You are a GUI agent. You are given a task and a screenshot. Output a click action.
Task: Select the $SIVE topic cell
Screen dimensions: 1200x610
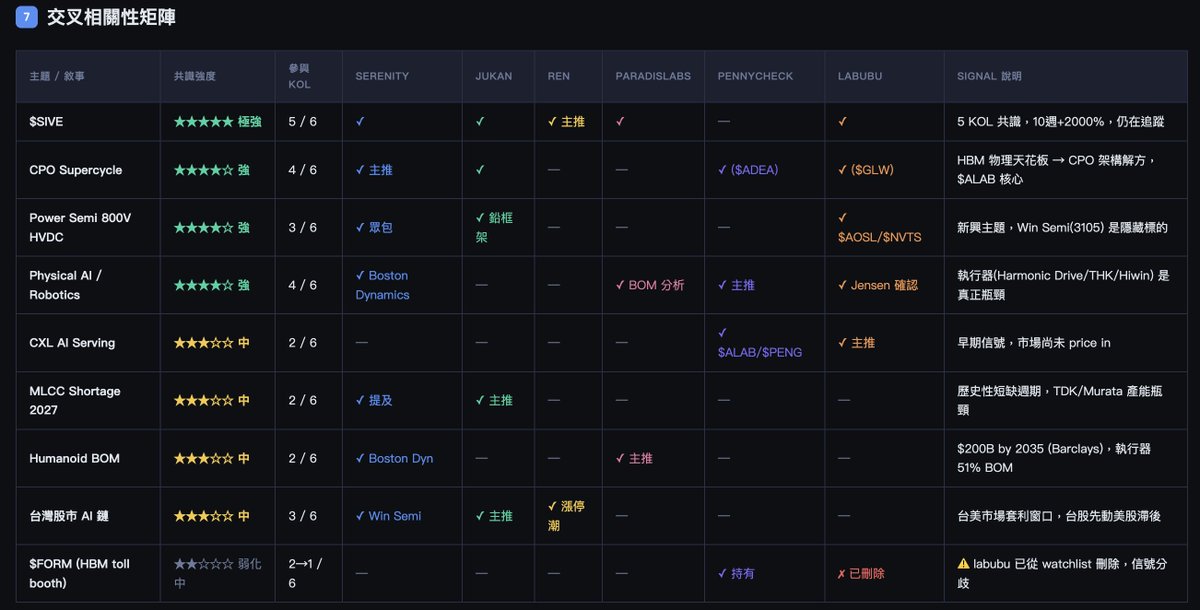coord(45,121)
